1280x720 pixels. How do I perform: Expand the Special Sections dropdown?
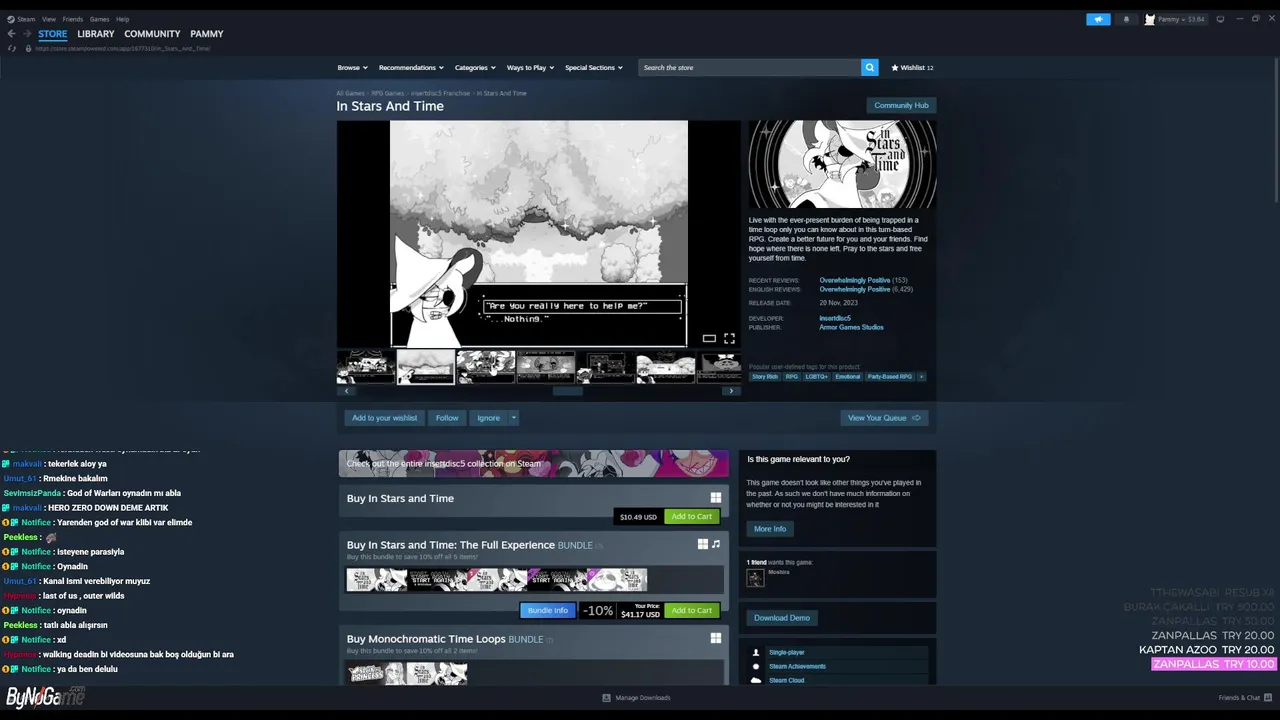[x=594, y=67]
